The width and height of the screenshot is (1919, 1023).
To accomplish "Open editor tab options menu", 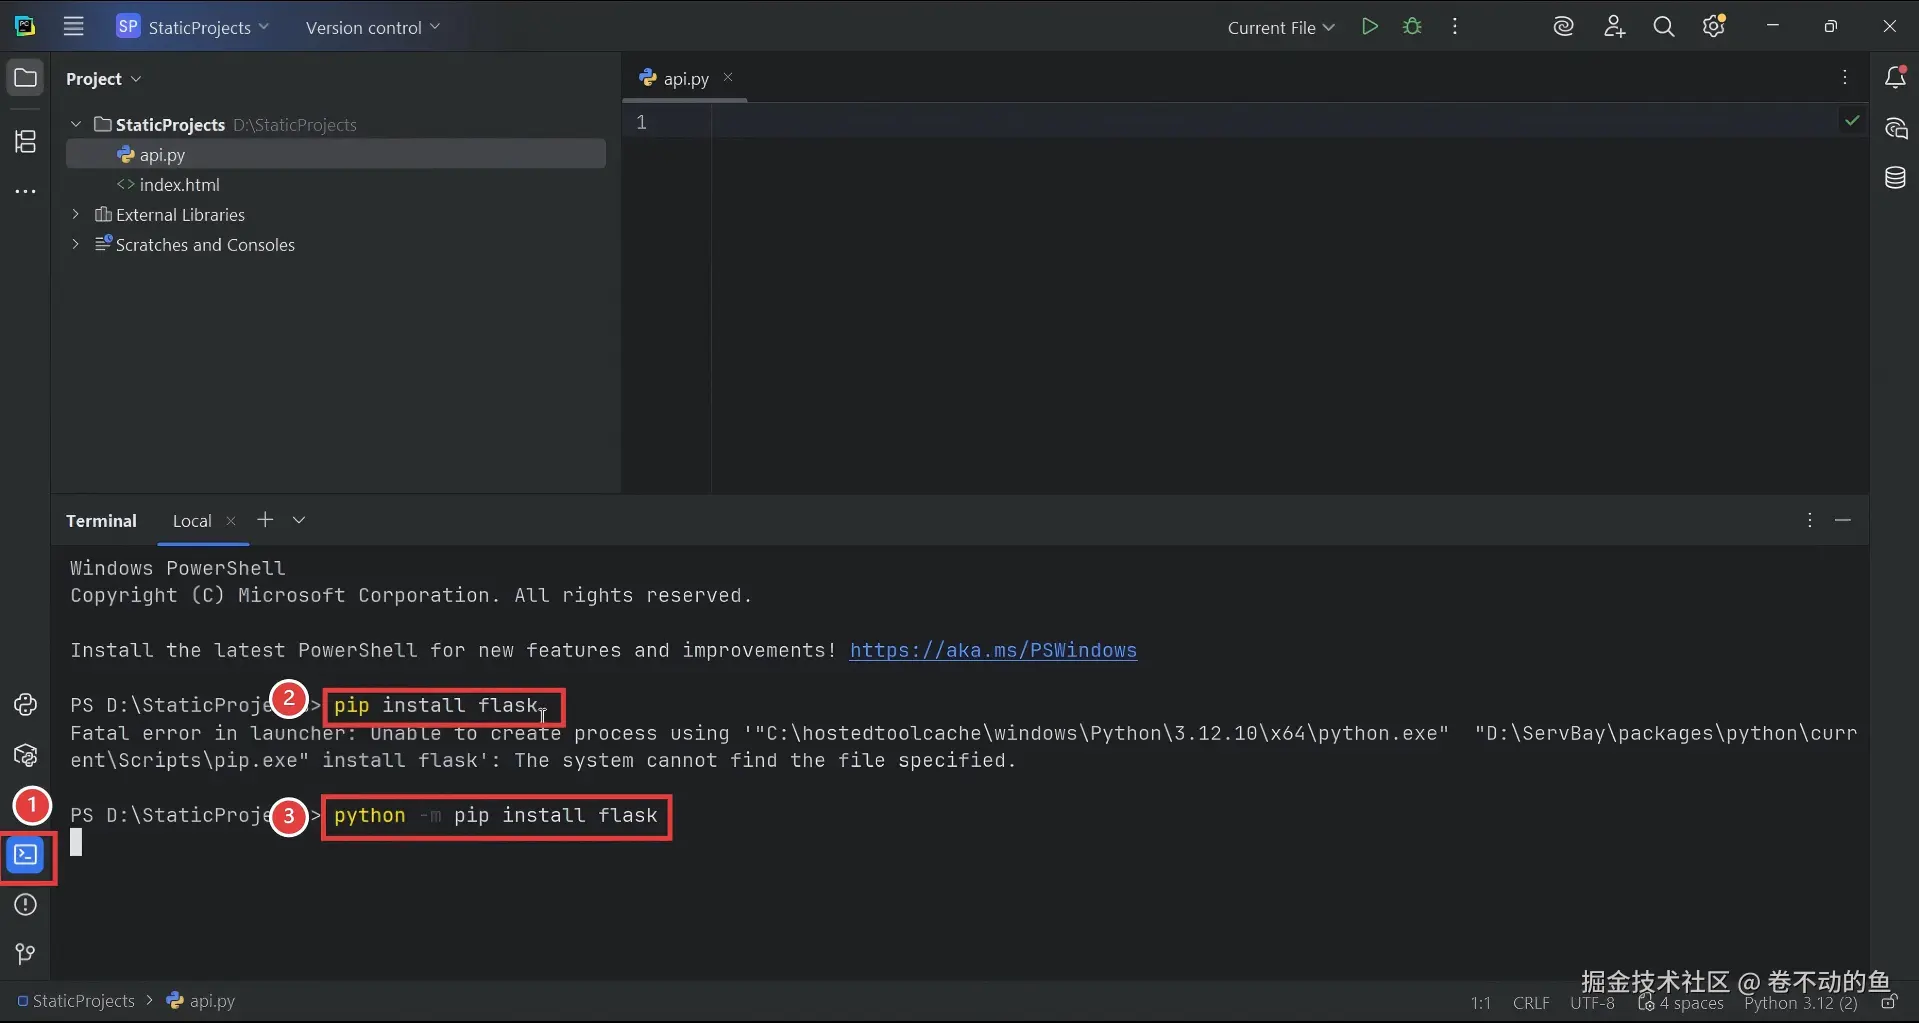I will (1845, 78).
